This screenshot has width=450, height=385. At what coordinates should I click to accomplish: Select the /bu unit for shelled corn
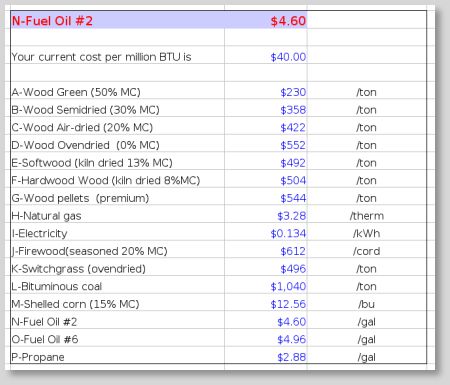367,304
